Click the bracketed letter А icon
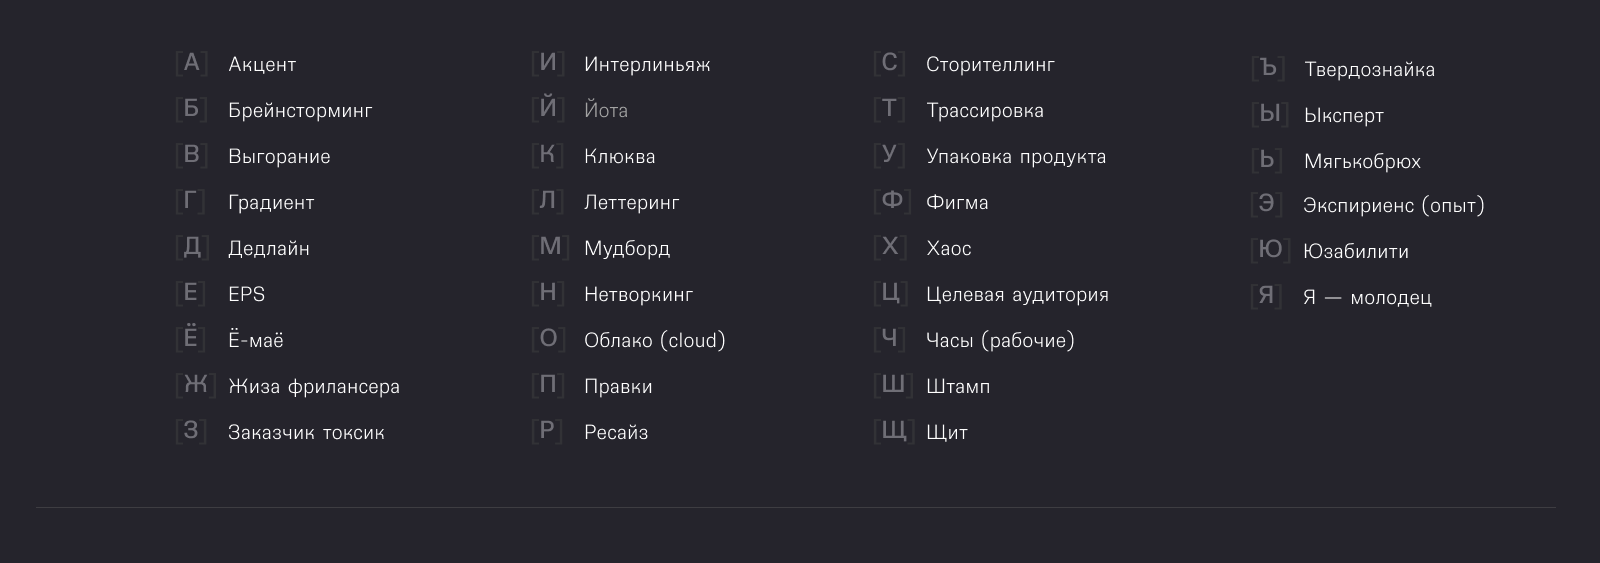The width and height of the screenshot is (1600, 563). click(191, 64)
